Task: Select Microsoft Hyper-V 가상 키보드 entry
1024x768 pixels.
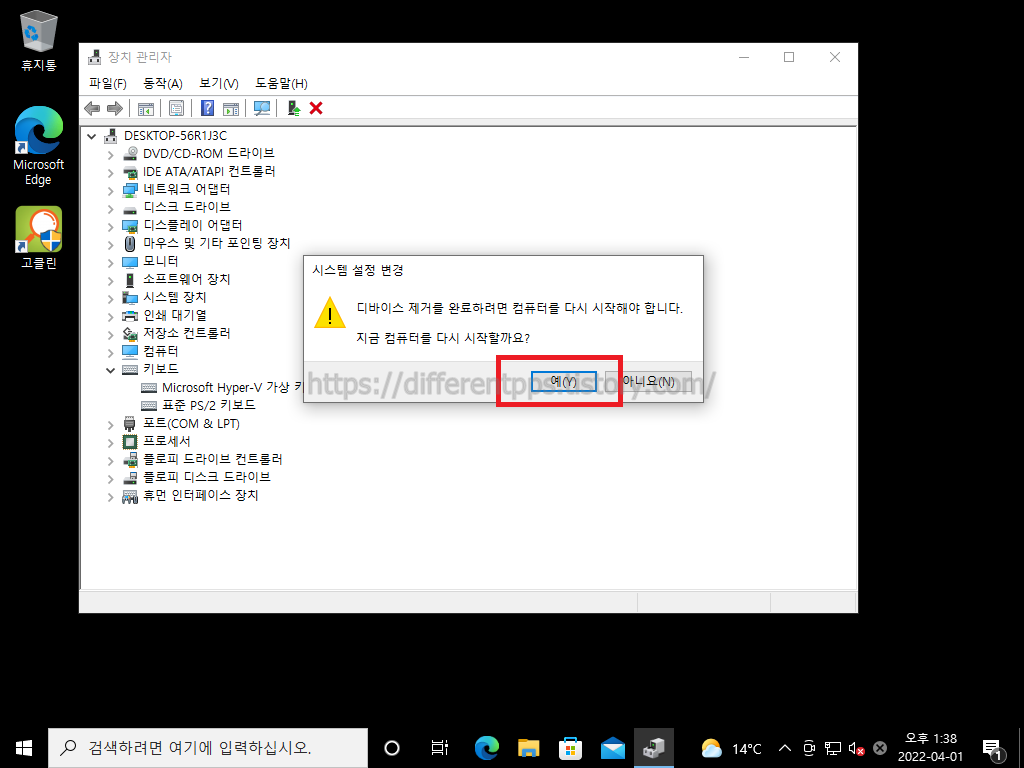Action: 232,387
